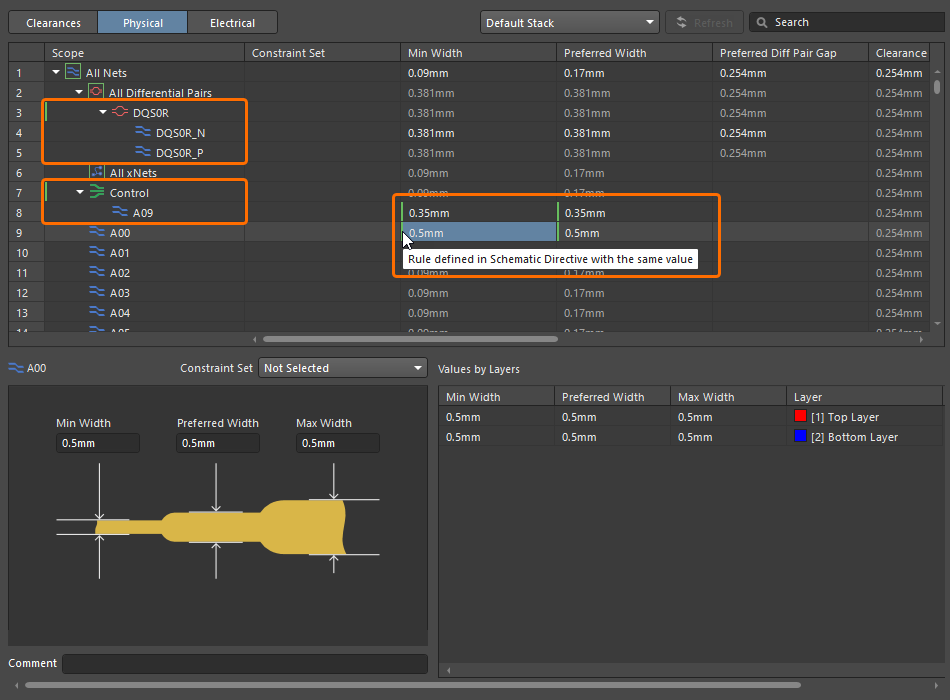Click the DQS0R_N net icon
The height and width of the screenshot is (700, 950).
pyautogui.click(x=143, y=132)
